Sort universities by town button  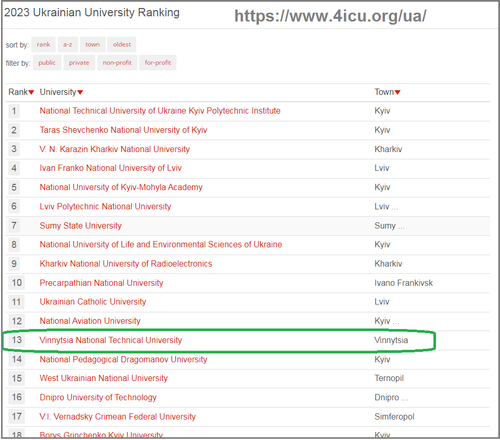coord(93,44)
